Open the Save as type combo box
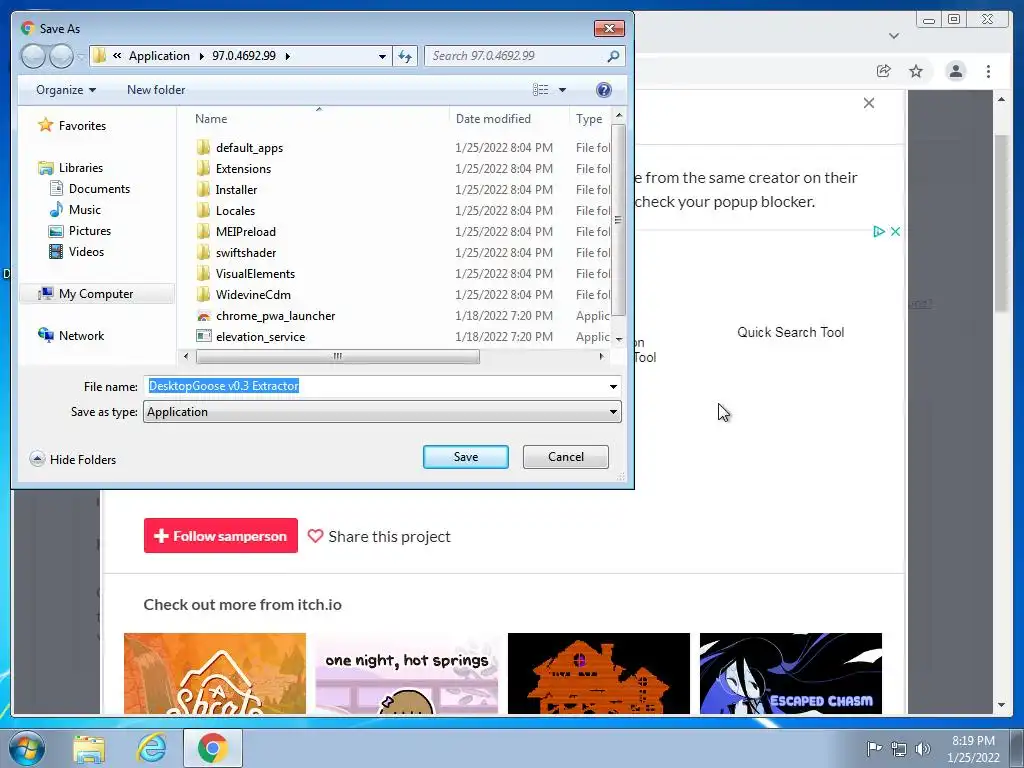1024x768 pixels. (382, 412)
